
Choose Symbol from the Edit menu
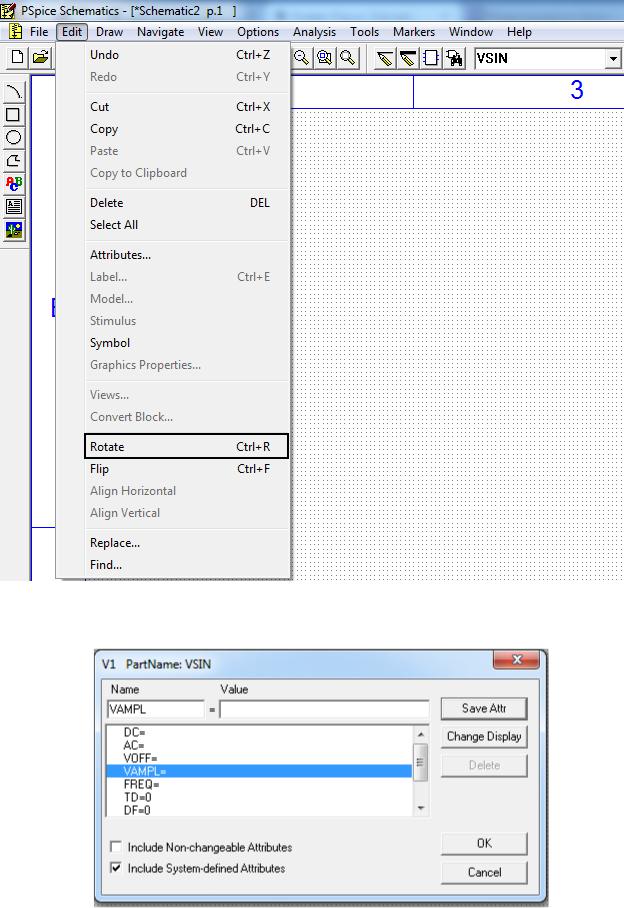186,343
